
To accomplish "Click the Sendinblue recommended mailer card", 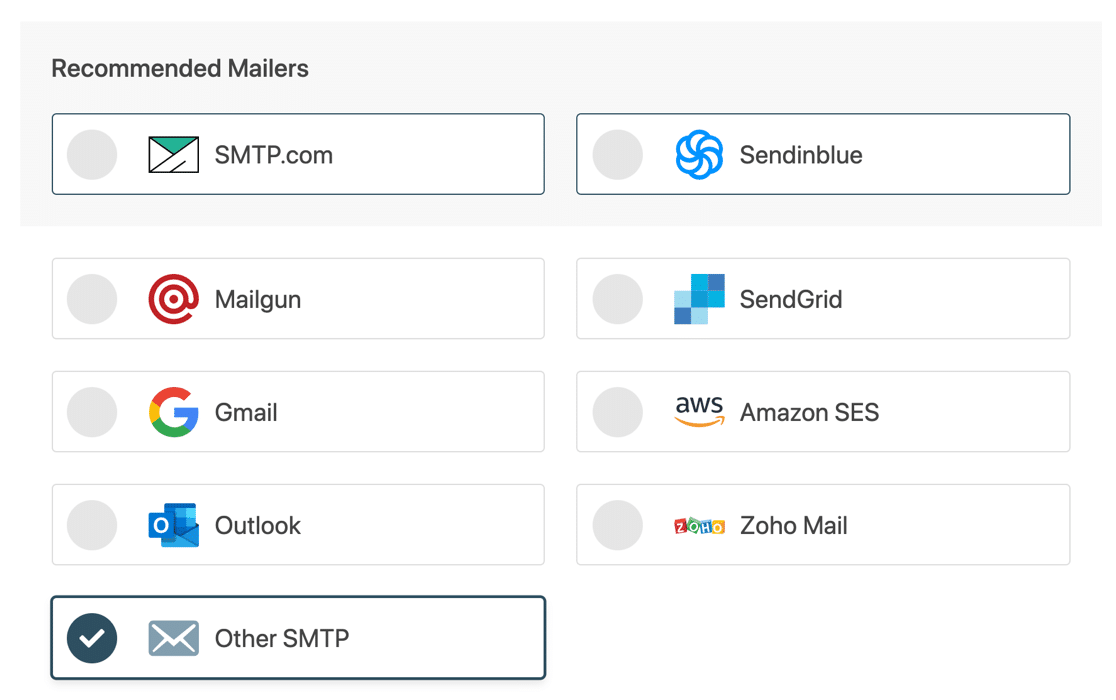I will [822, 153].
